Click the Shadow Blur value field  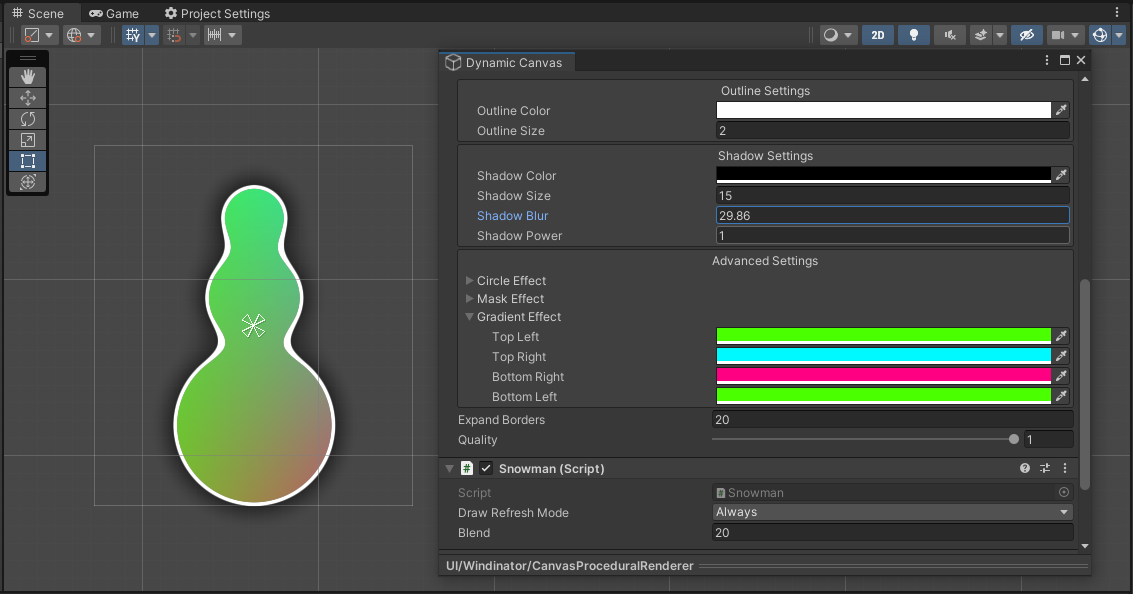pyautogui.click(x=892, y=215)
